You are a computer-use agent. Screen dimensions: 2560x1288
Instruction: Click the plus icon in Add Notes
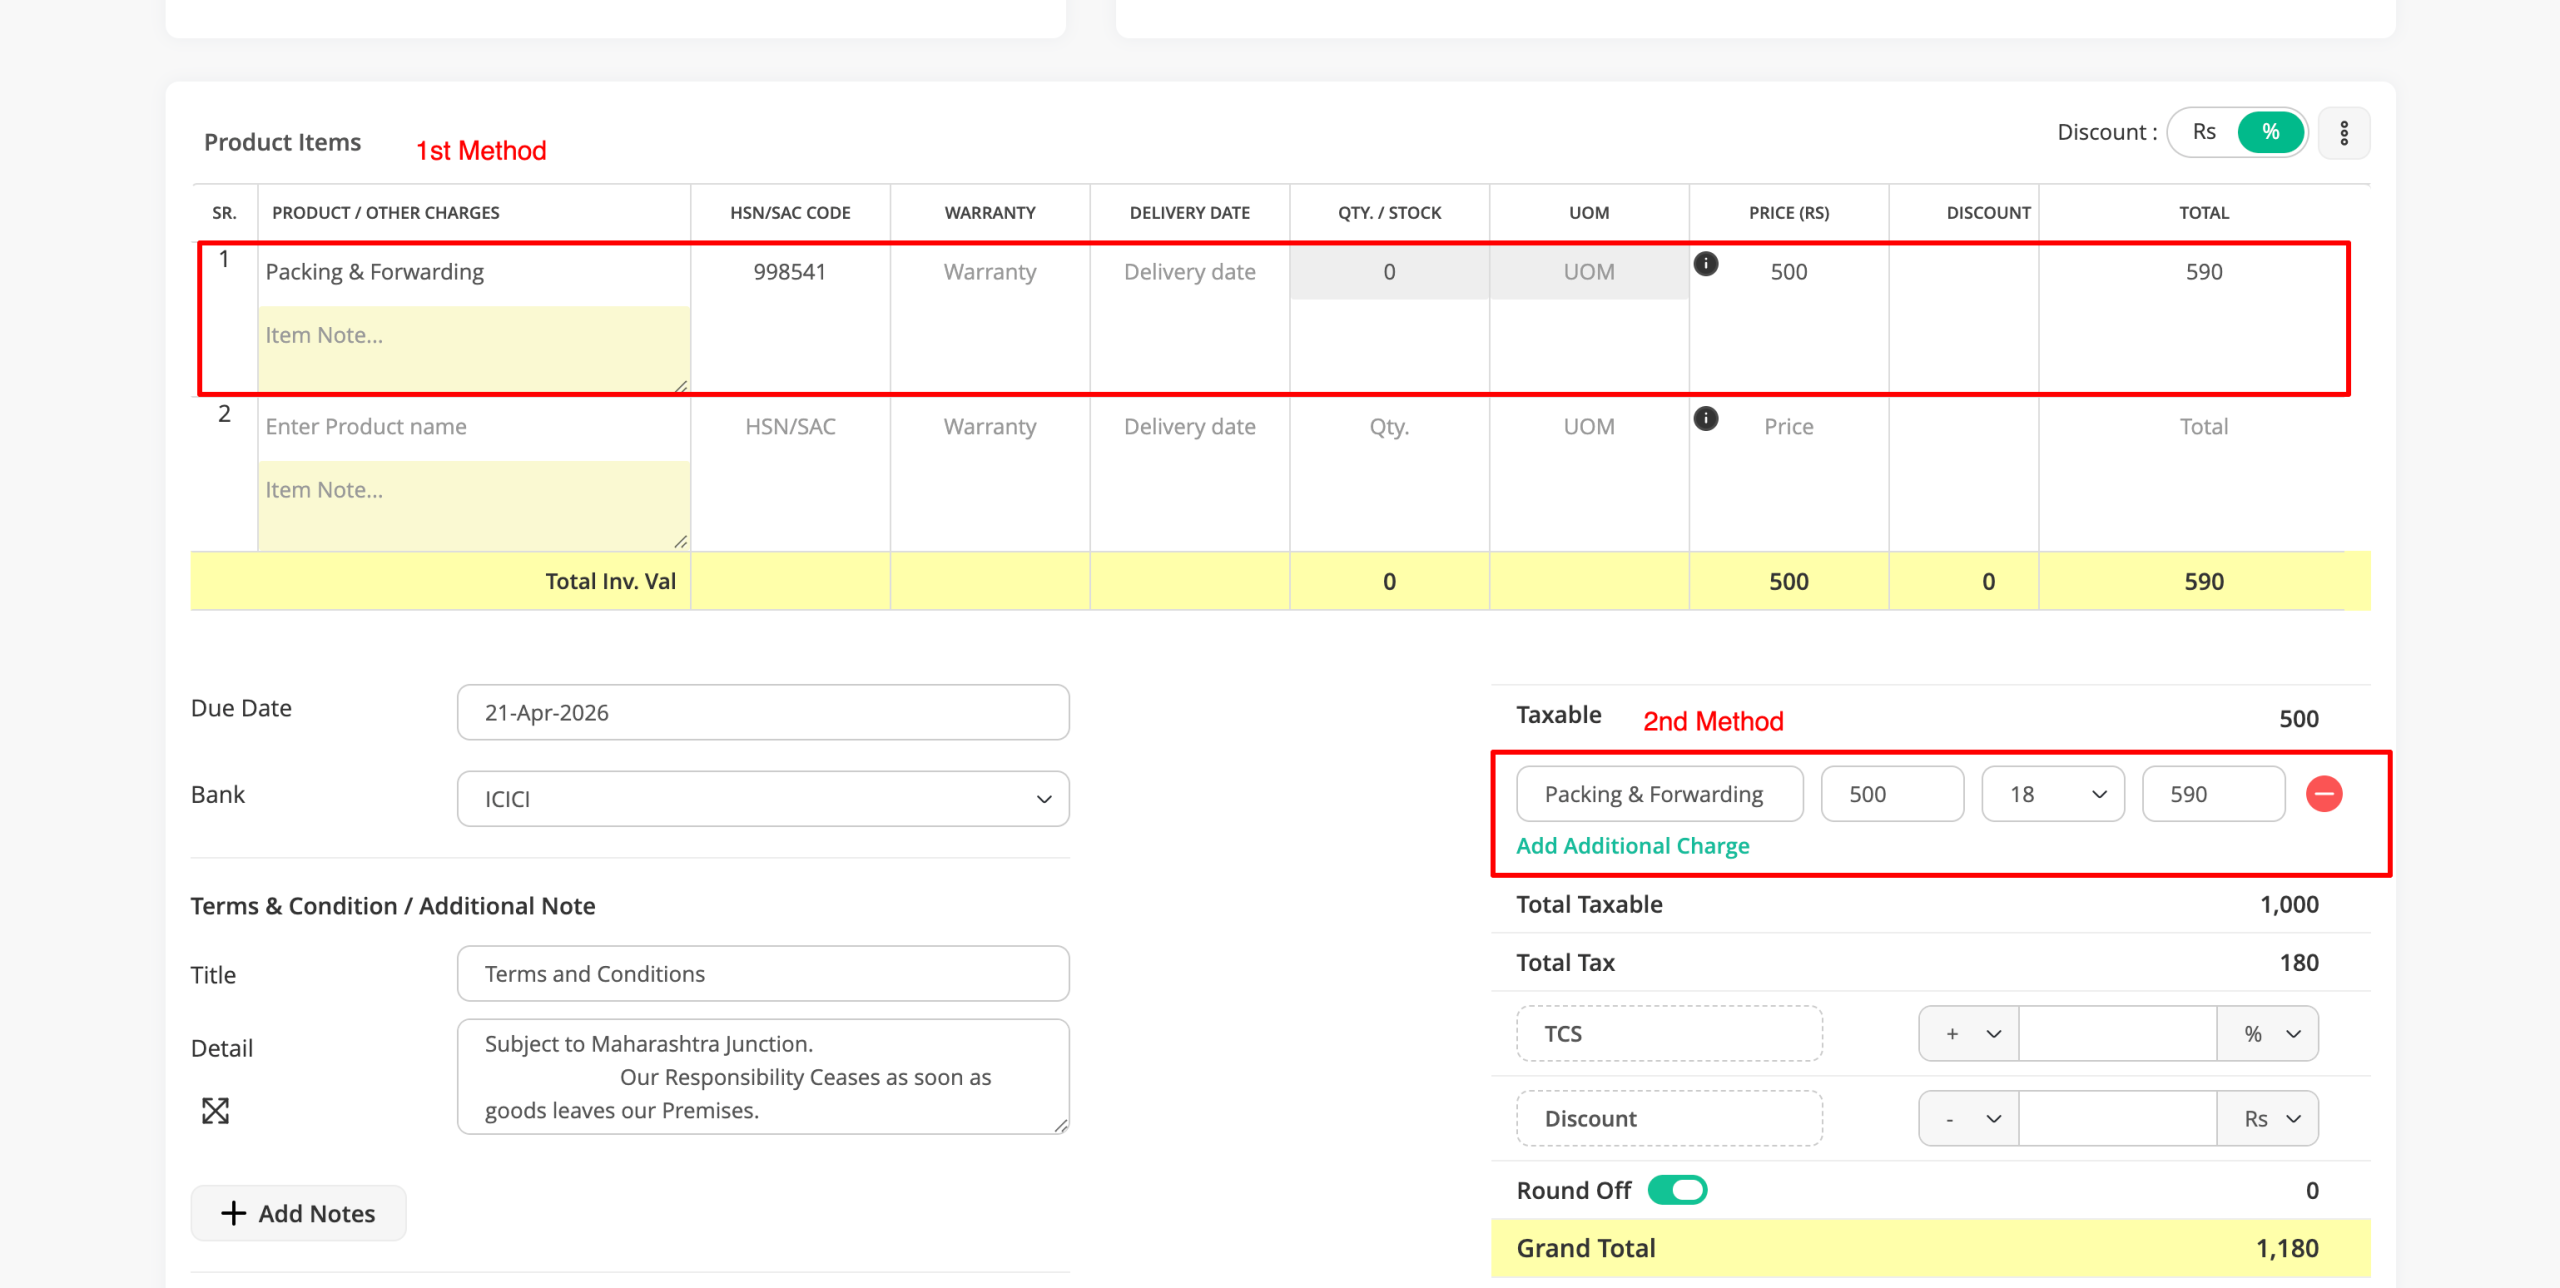(x=233, y=1213)
